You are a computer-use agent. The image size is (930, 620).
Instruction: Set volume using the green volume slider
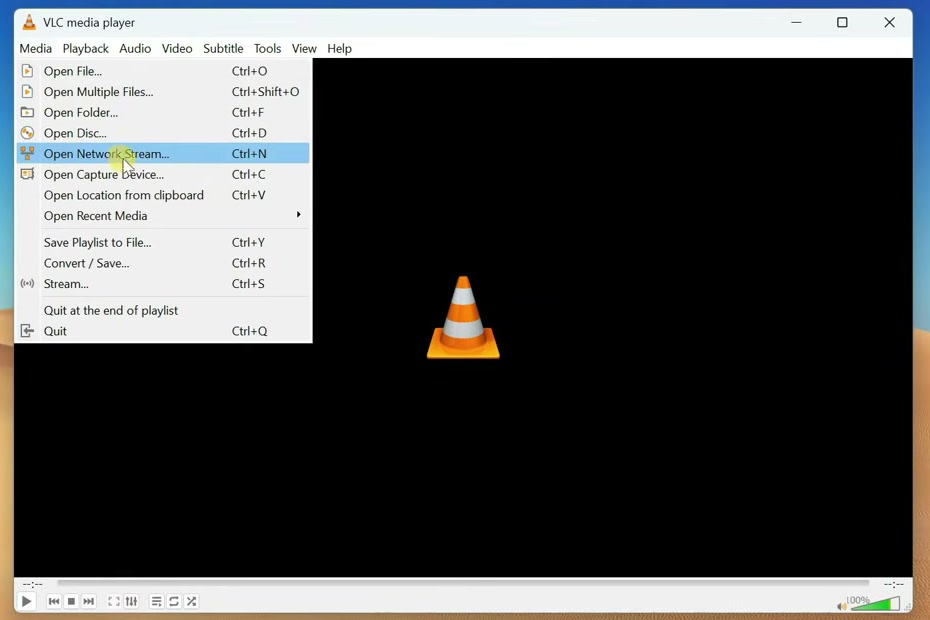click(x=875, y=604)
